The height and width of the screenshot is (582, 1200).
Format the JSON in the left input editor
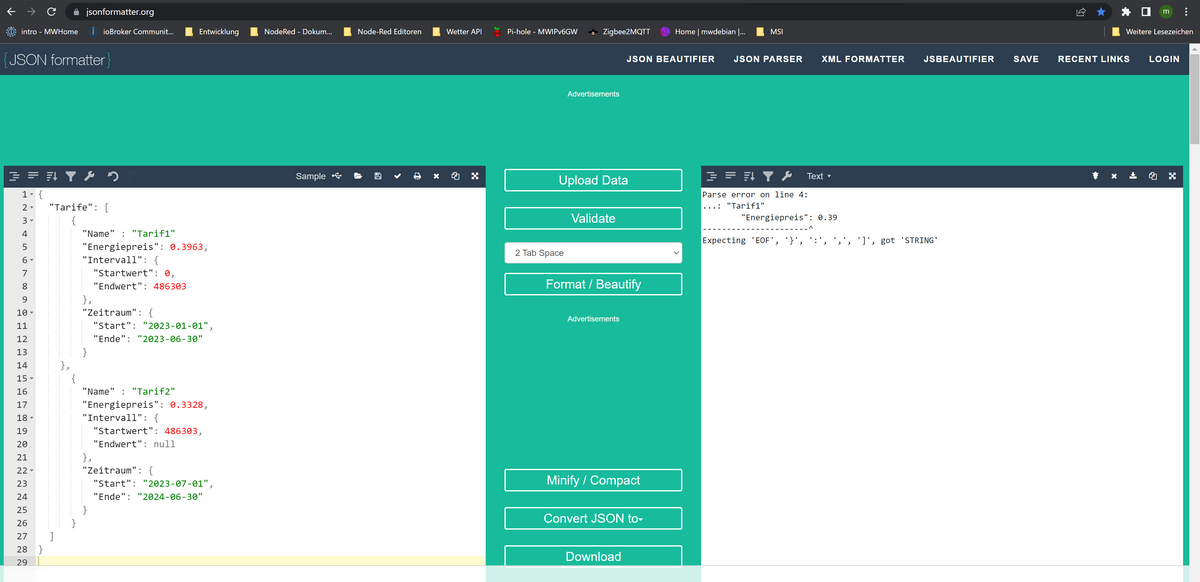coord(14,176)
